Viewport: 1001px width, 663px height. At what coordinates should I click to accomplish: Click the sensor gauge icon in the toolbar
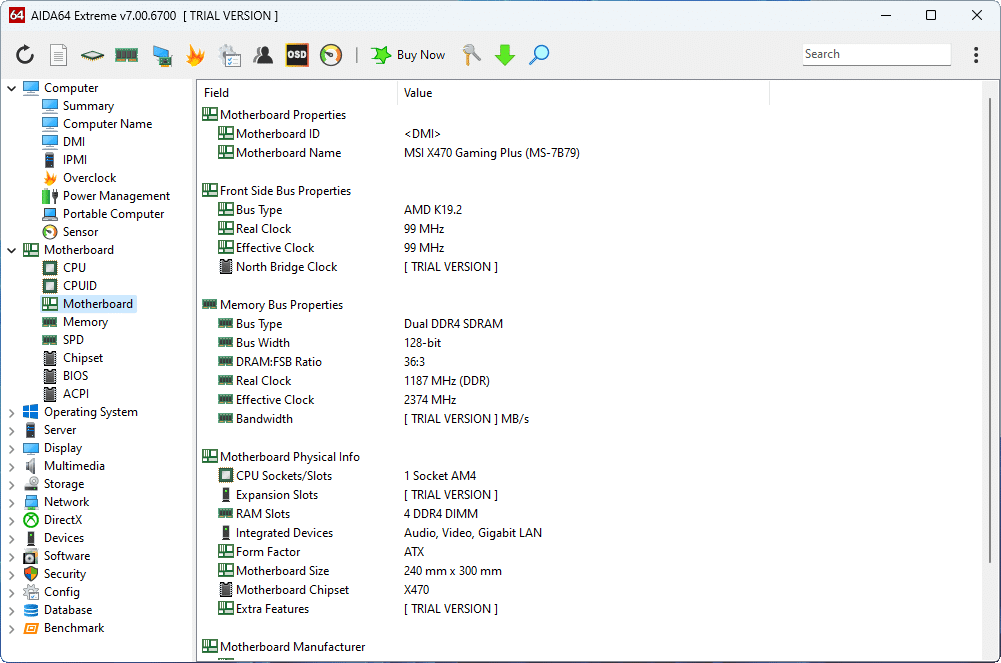tap(330, 55)
